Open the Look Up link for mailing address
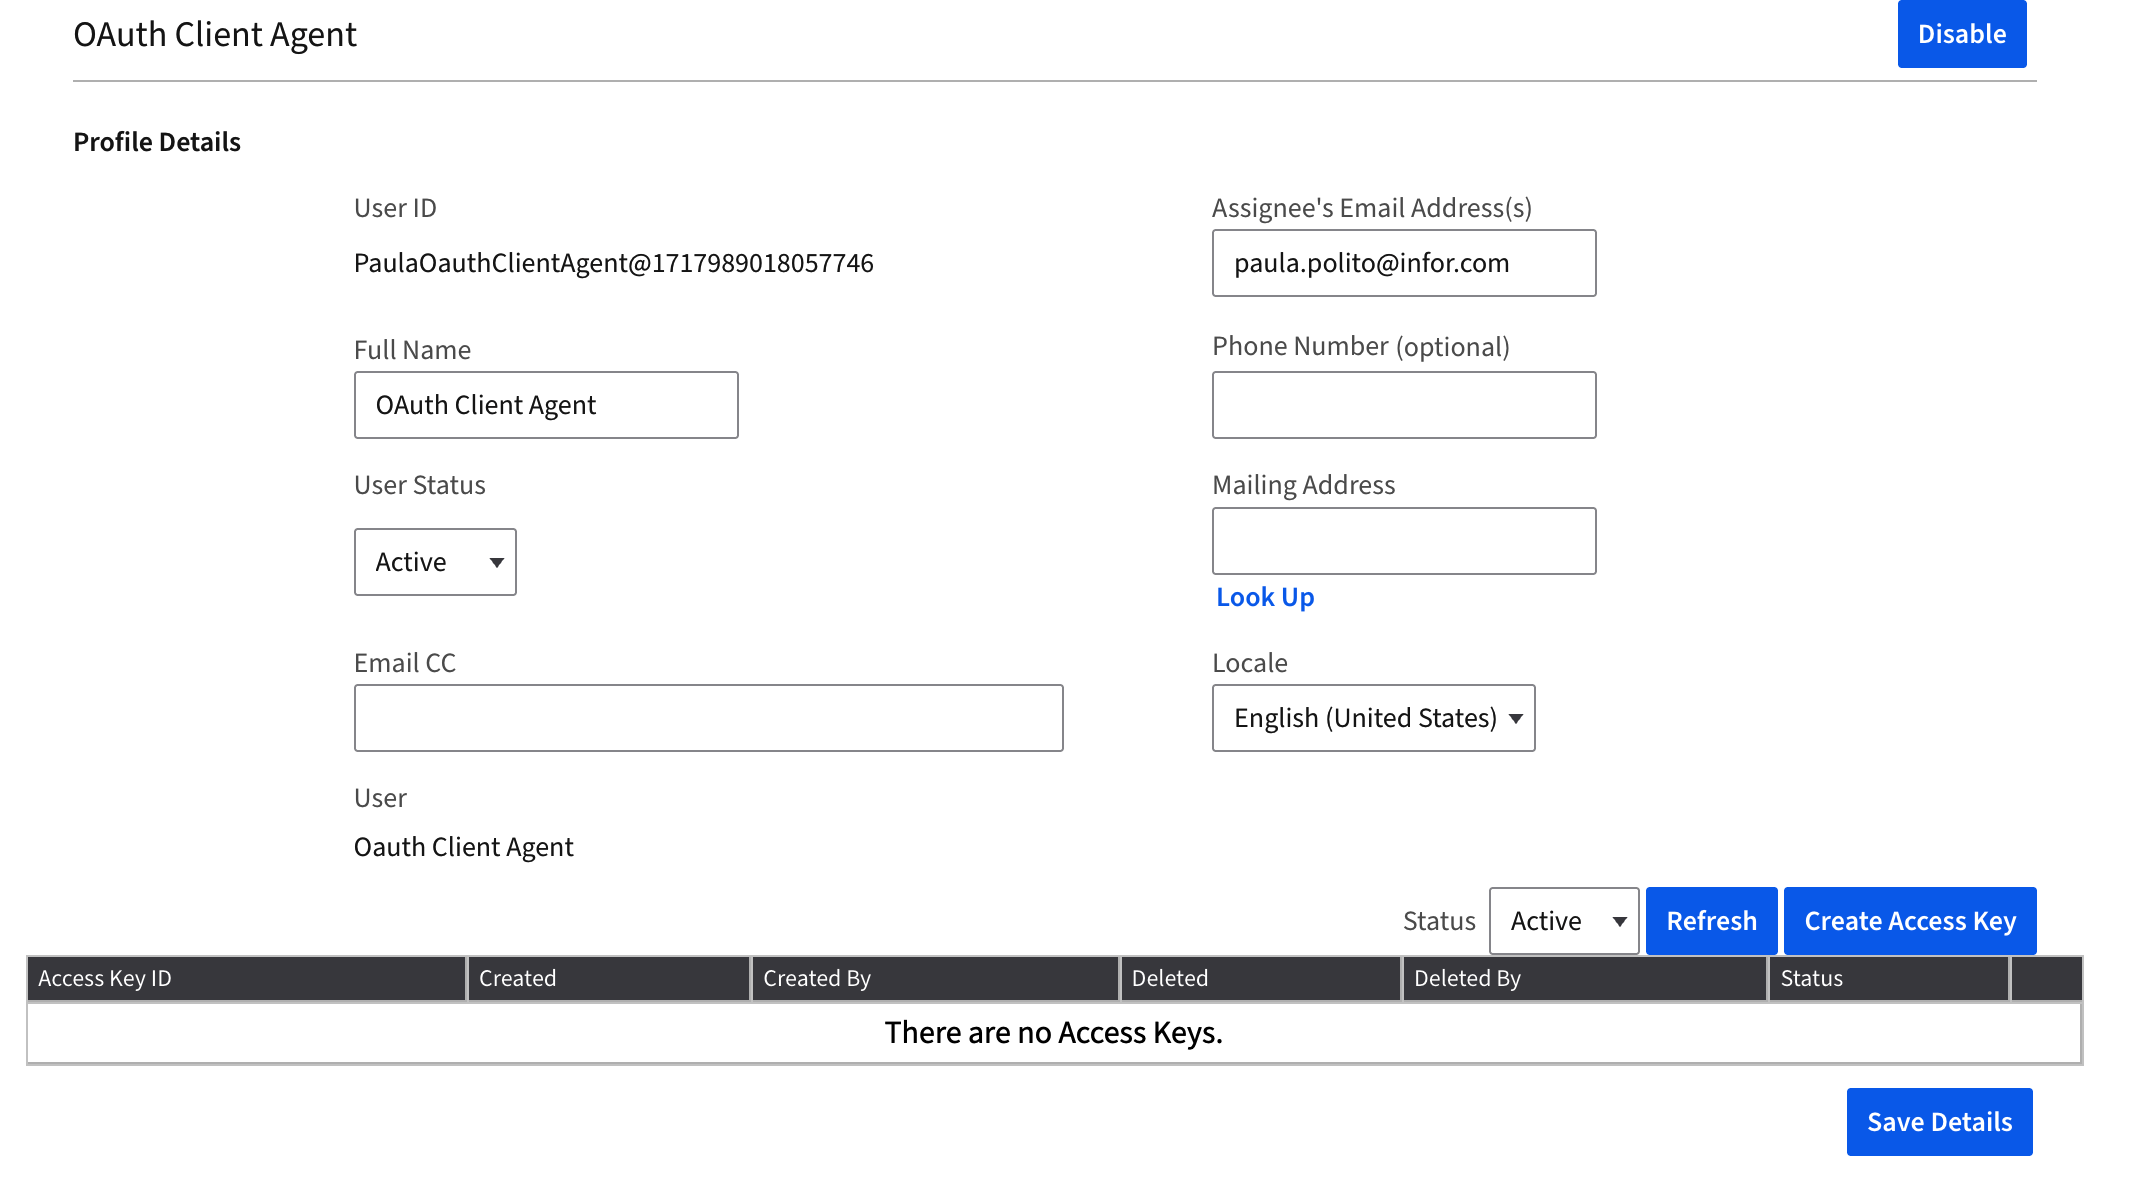This screenshot has width=2130, height=1182. (x=1264, y=597)
